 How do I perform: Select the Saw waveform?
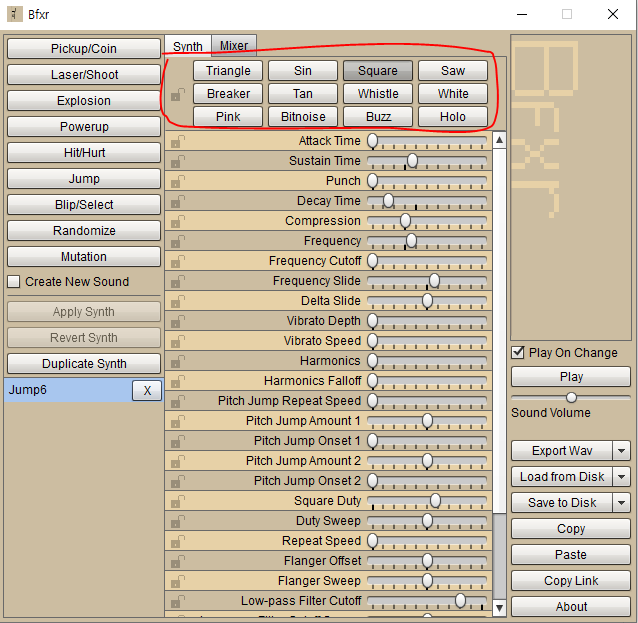pyautogui.click(x=453, y=71)
